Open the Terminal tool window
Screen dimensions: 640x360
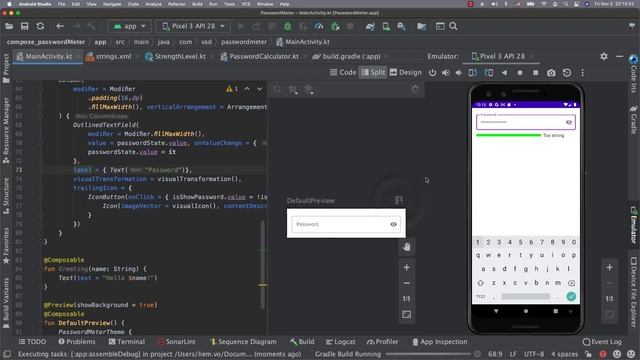tap(127, 342)
